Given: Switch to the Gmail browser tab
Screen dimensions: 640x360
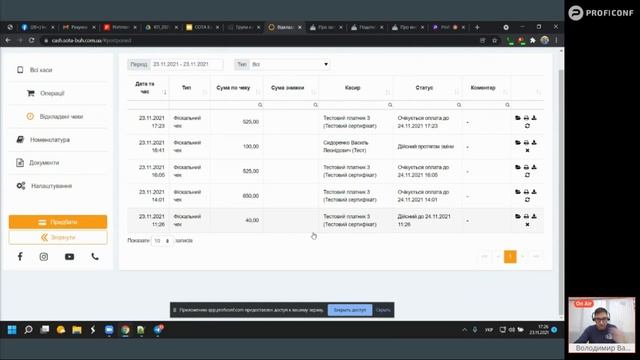Looking at the screenshot, I should pos(79,27).
